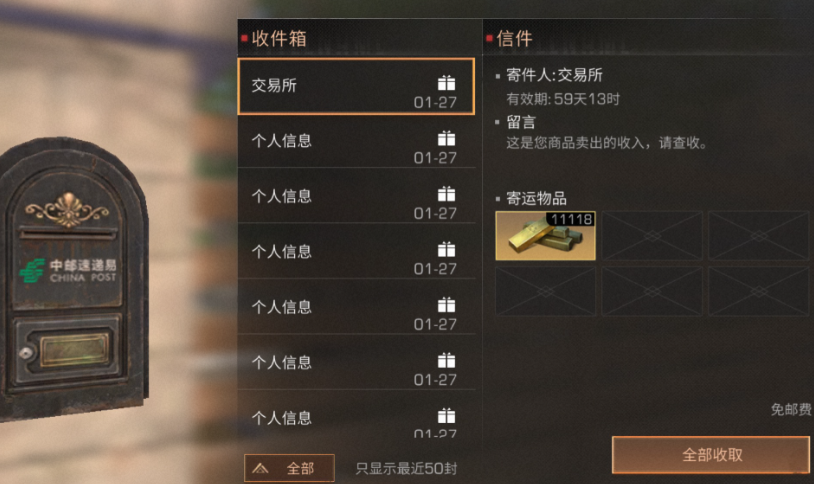The height and width of the screenshot is (484, 814).
Task: Select the gold bars item with 11118
Action: pos(546,236)
